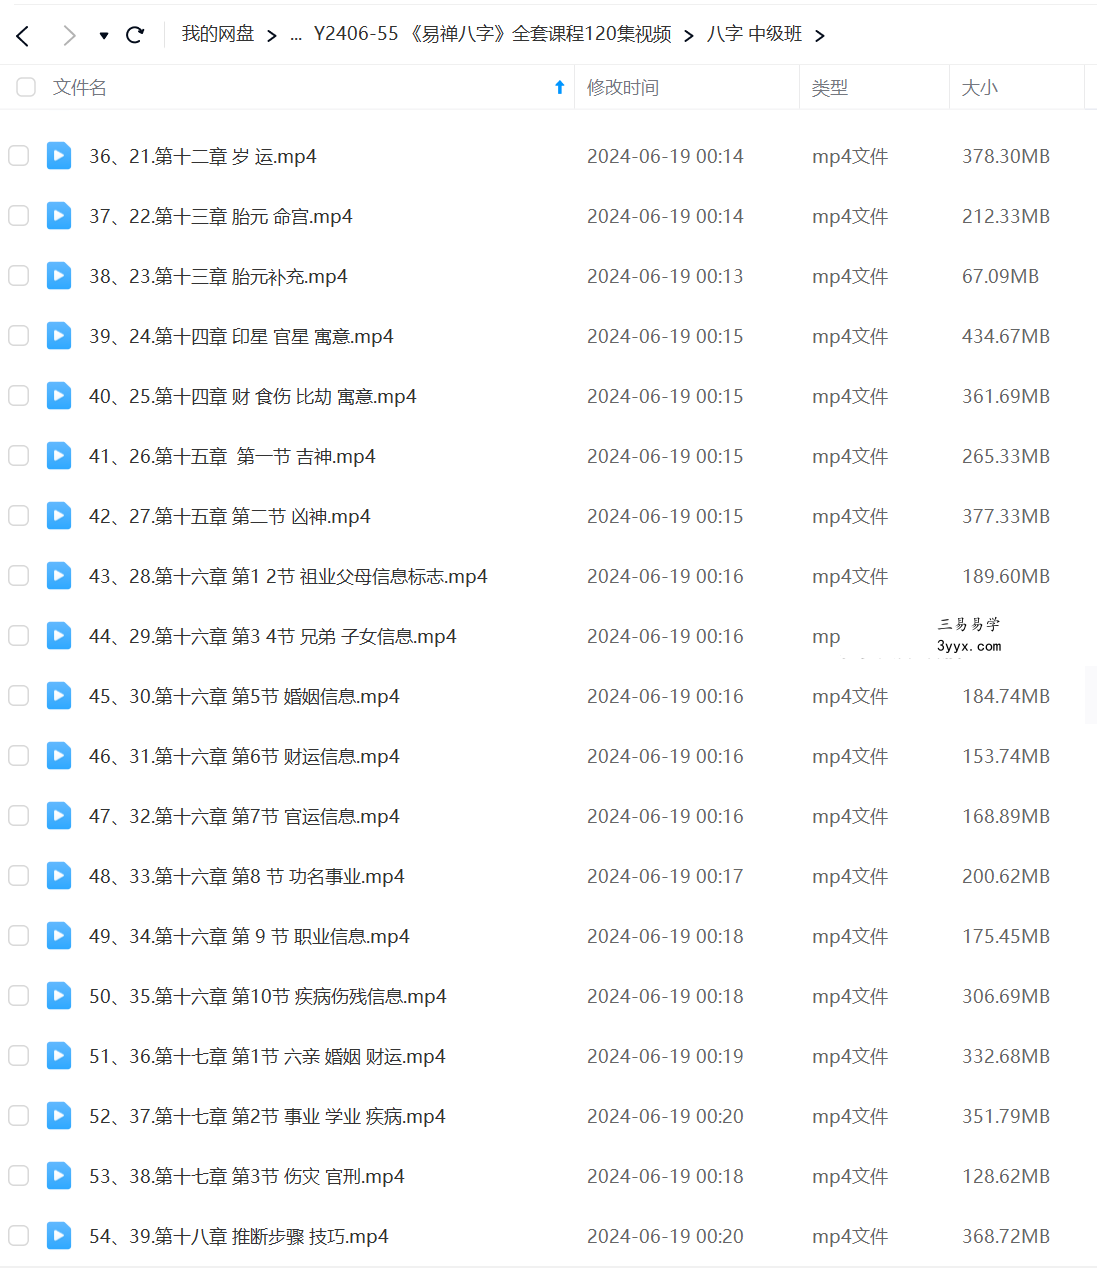Image resolution: width=1097 pixels, height=1268 pixels.
Task: Open file 44、29.第十六章 第3 4节 兄弟 子女信息.mp4
Action: point(273,636)
